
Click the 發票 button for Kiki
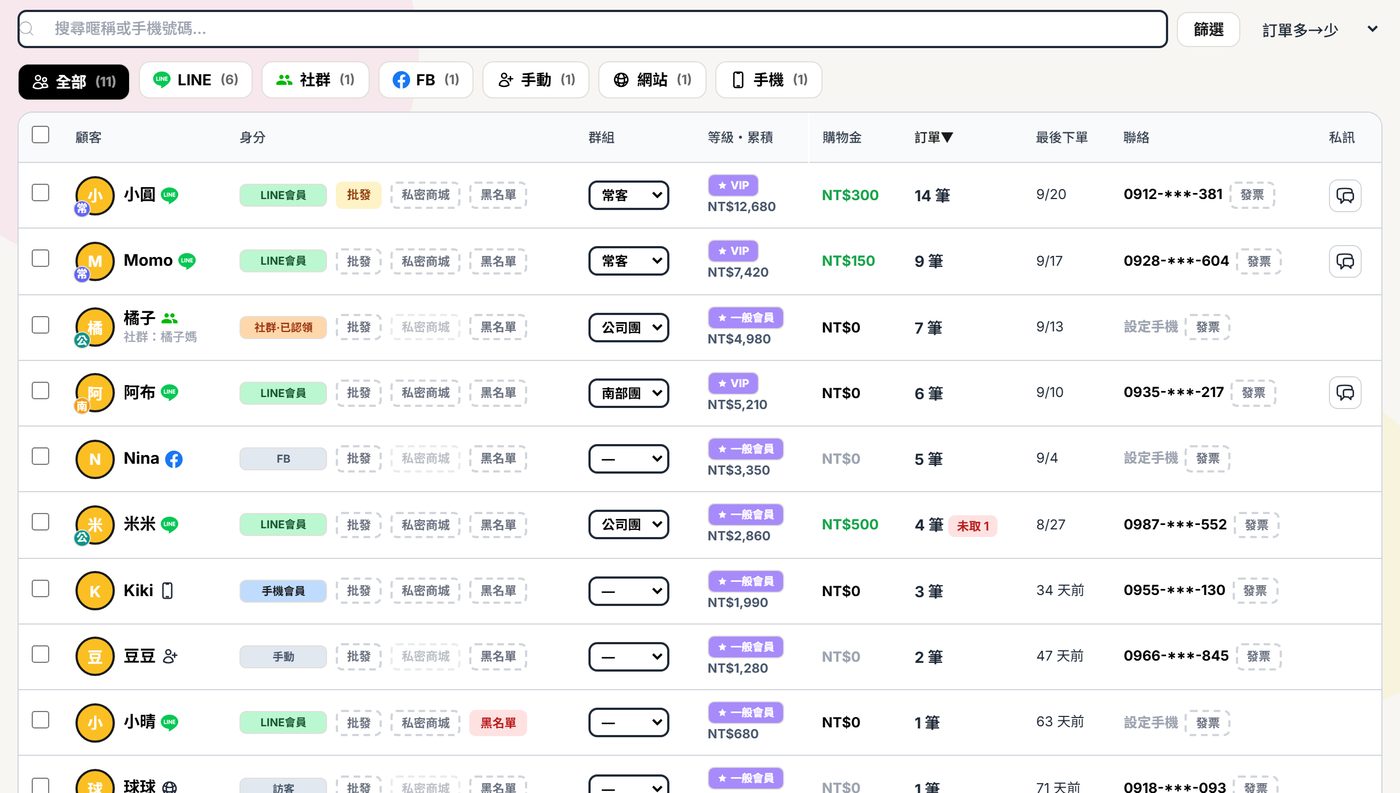pyautogui.click(x=1255, y=591)
